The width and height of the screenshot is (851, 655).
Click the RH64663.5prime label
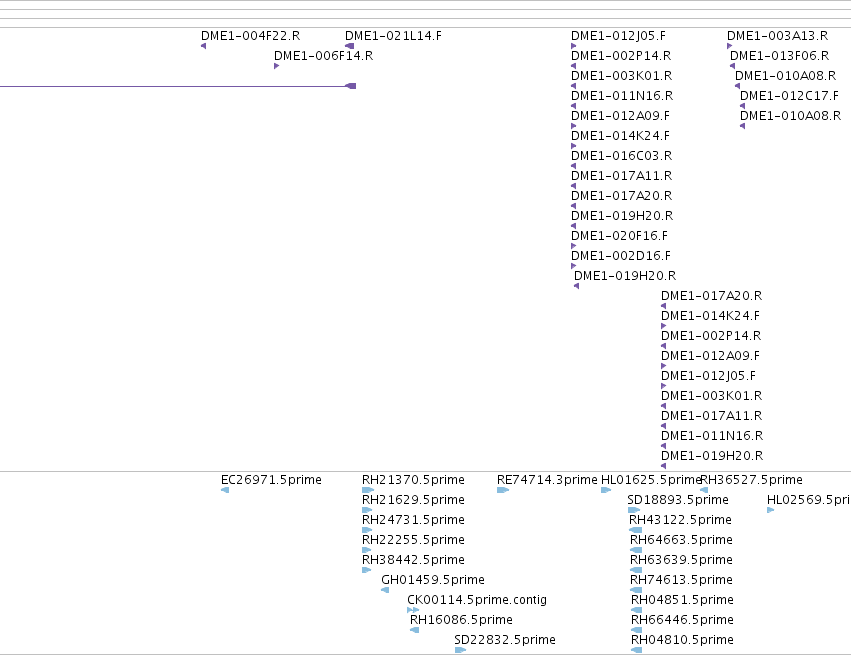pos(681,540)
